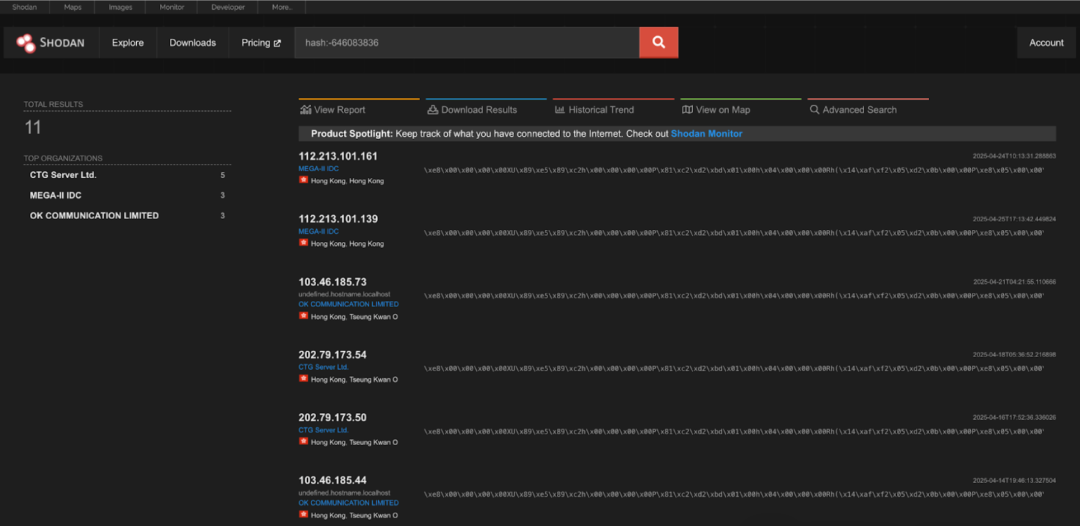Screen dimensions: 1080x526
Task: Click the Hong Kong flag under 103.46.185.44
Action: 303,514
